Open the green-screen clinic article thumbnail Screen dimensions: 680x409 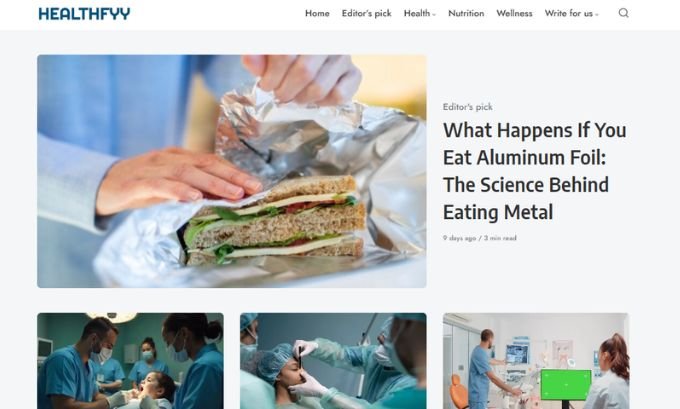[536, 361]
